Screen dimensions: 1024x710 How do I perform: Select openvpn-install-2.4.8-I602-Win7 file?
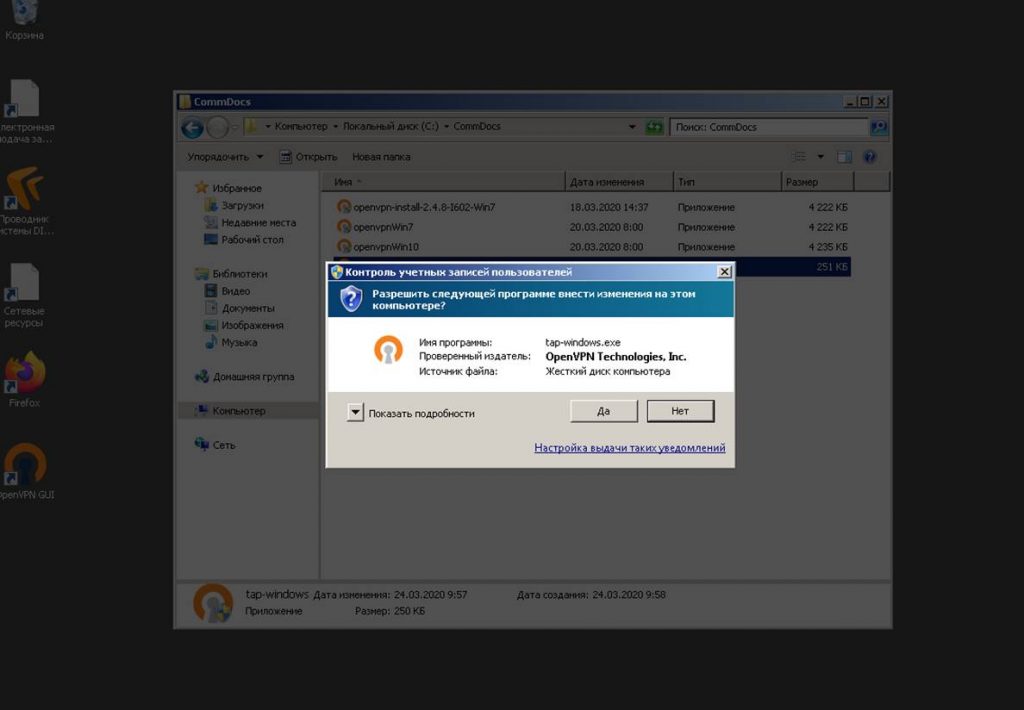coord(592,207)
